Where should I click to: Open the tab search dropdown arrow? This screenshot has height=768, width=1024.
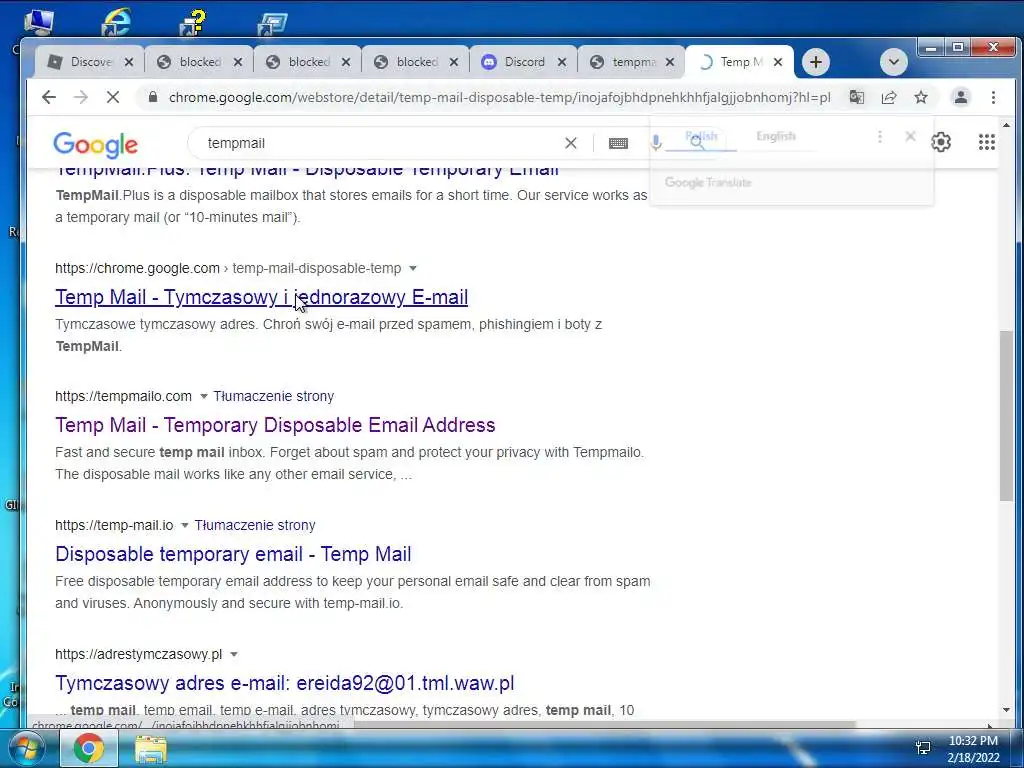893,62
